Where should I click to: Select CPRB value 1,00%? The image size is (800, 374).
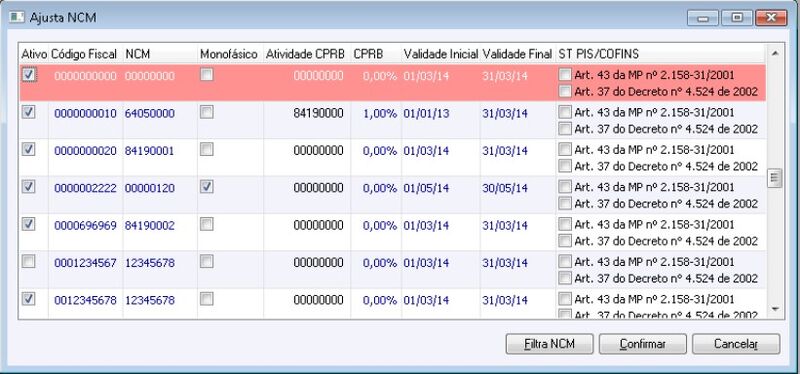(380, 113)
